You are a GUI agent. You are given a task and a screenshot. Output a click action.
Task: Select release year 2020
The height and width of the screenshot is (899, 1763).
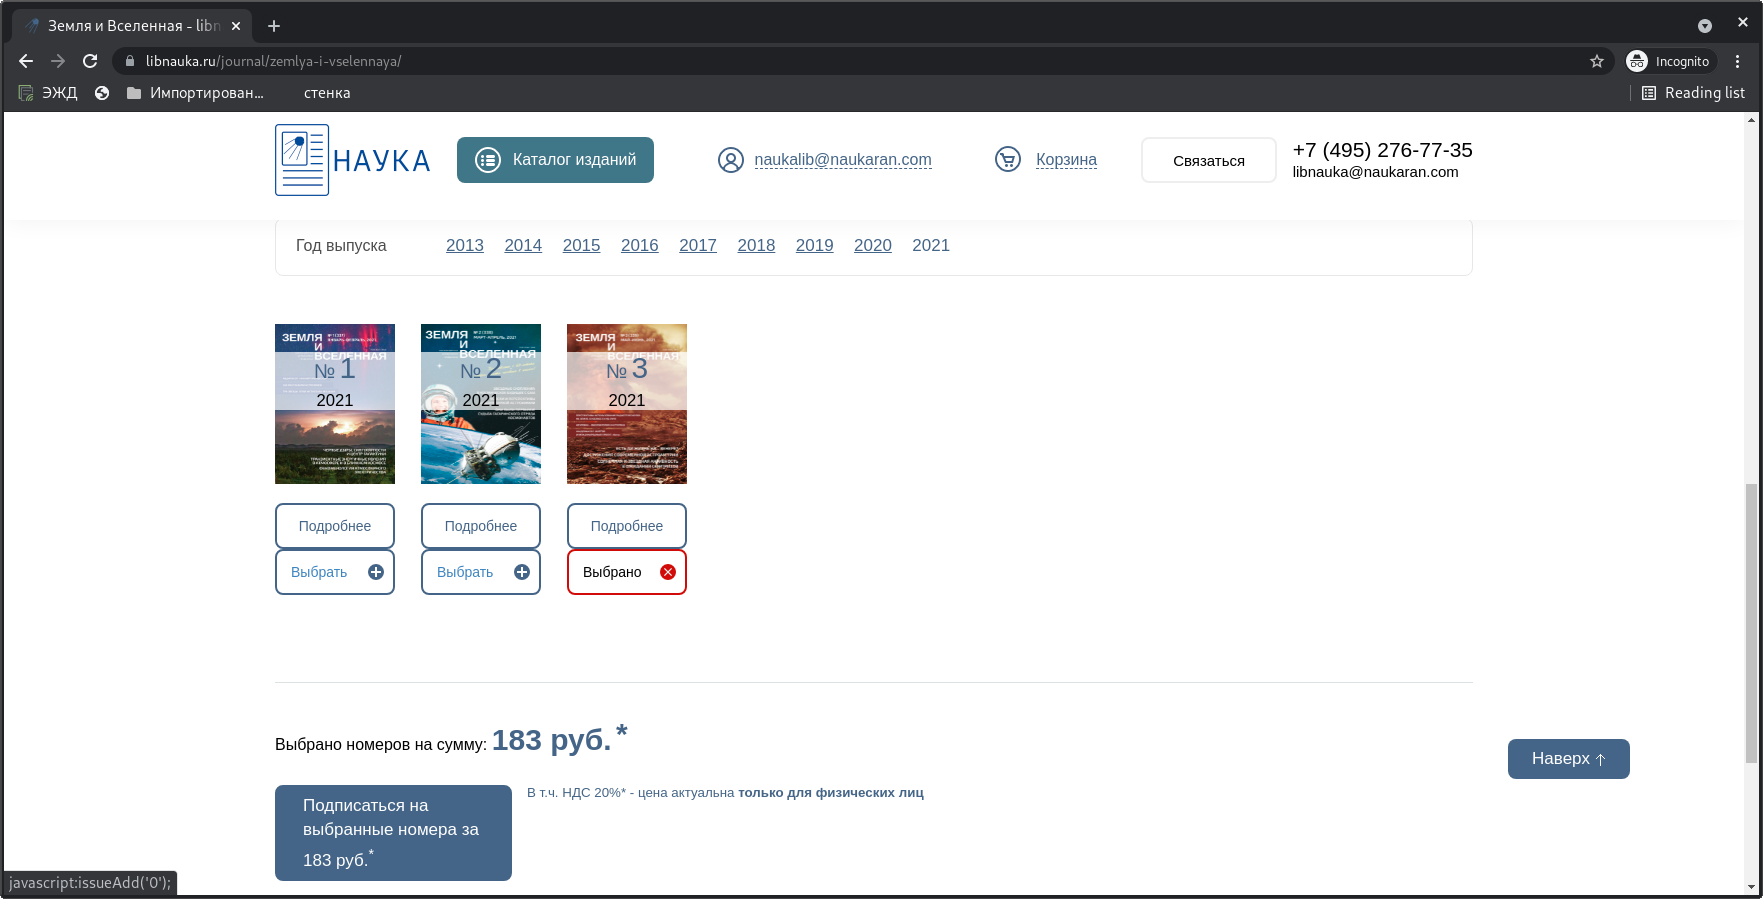point(873,246)
